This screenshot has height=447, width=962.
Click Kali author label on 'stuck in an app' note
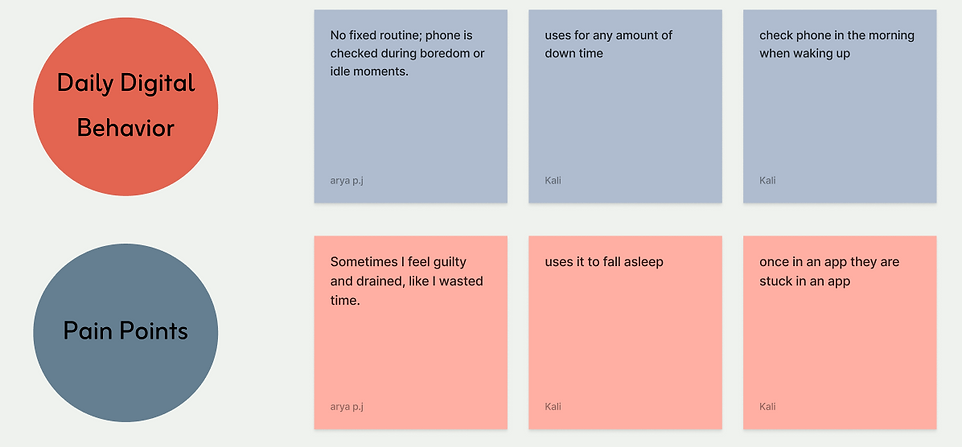point(768,407)
